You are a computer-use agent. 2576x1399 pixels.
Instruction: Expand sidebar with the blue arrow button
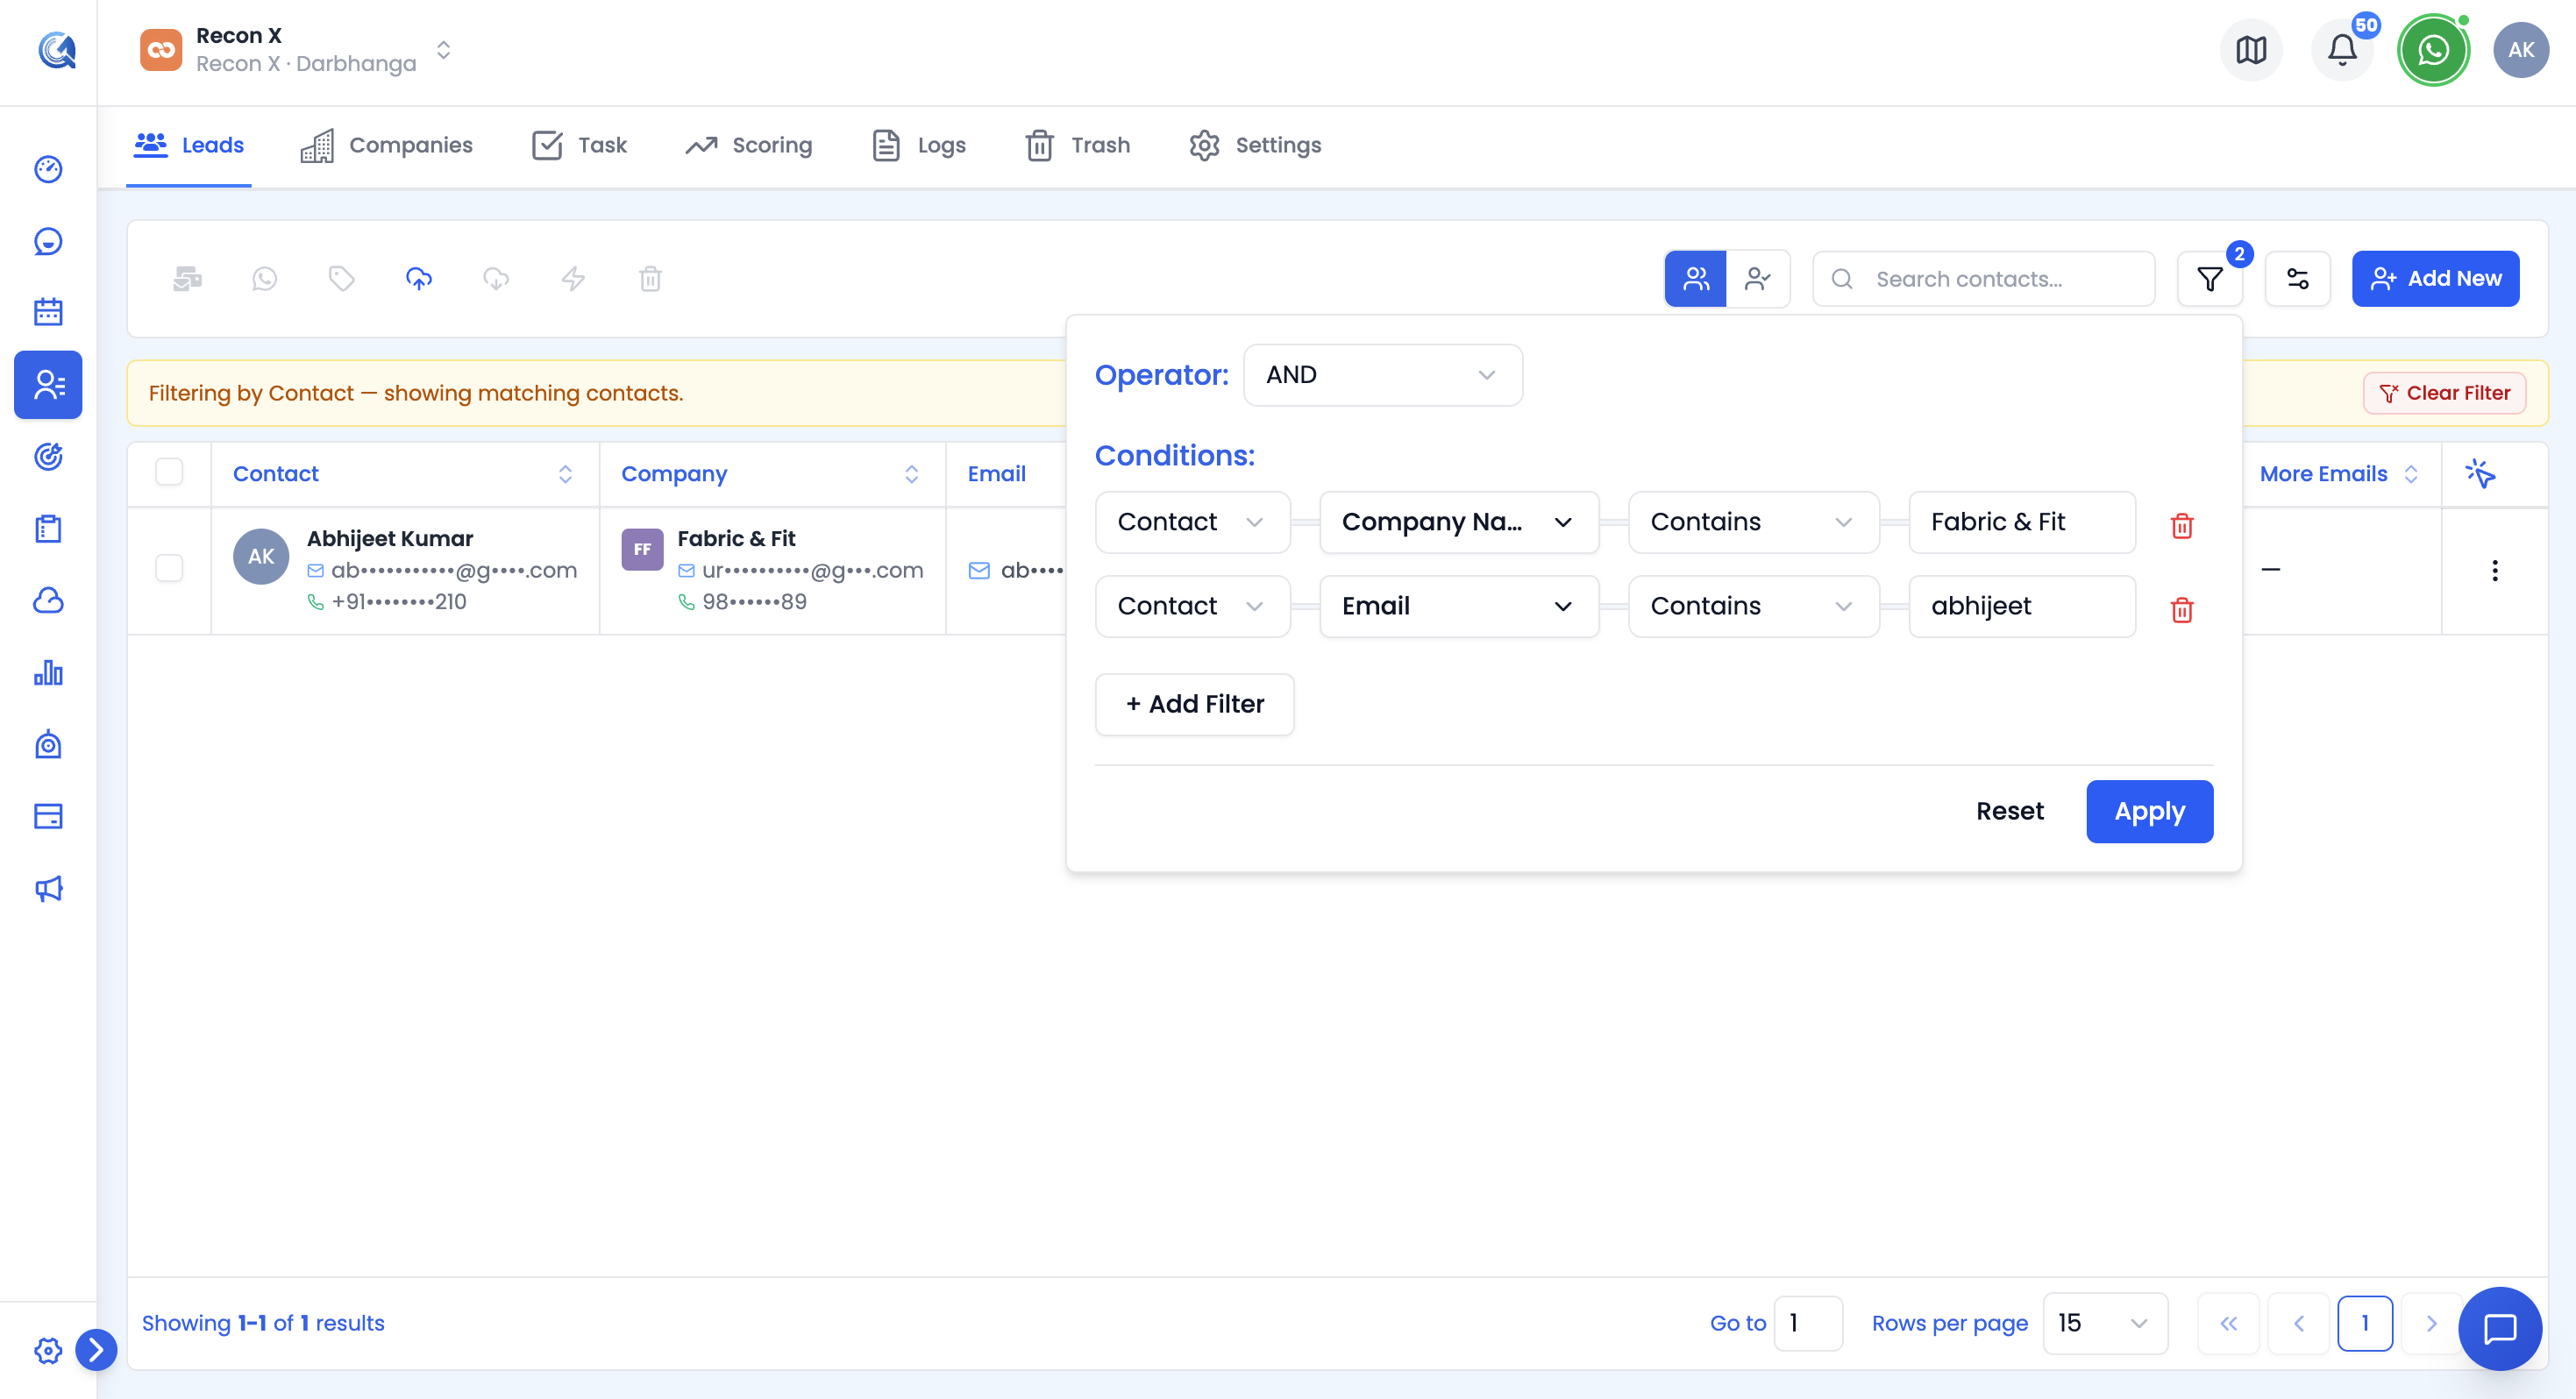click(x=96, y=1350)
